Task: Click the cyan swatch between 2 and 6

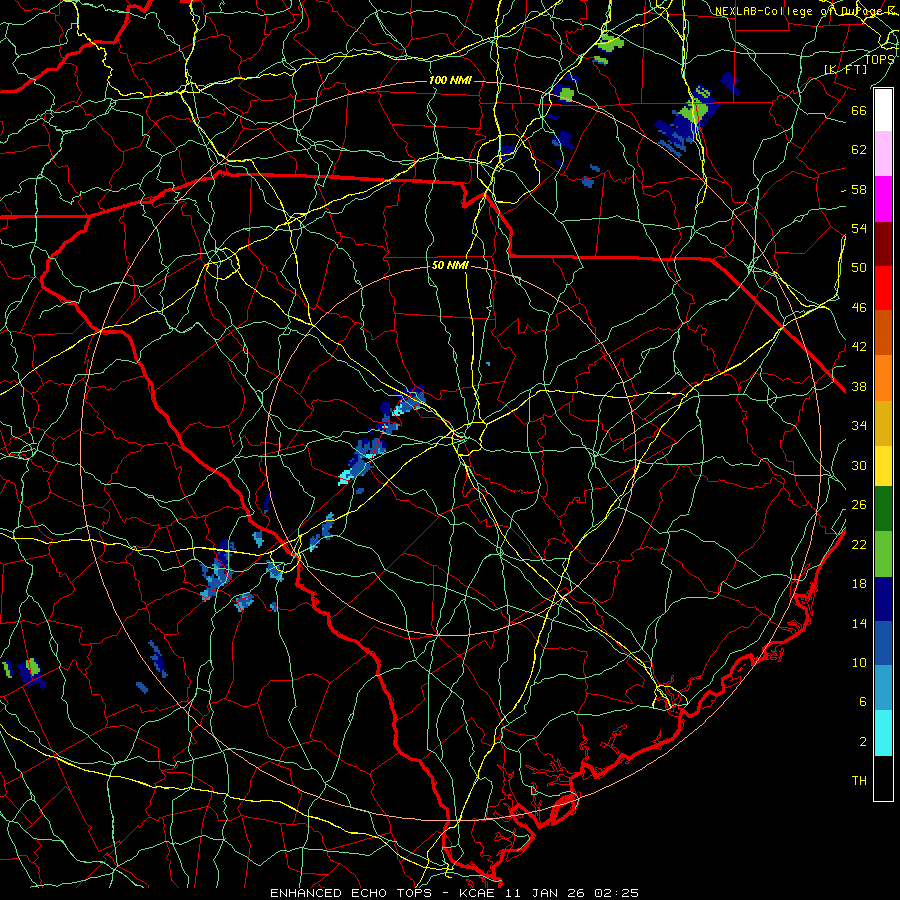Action: (883, 733)
